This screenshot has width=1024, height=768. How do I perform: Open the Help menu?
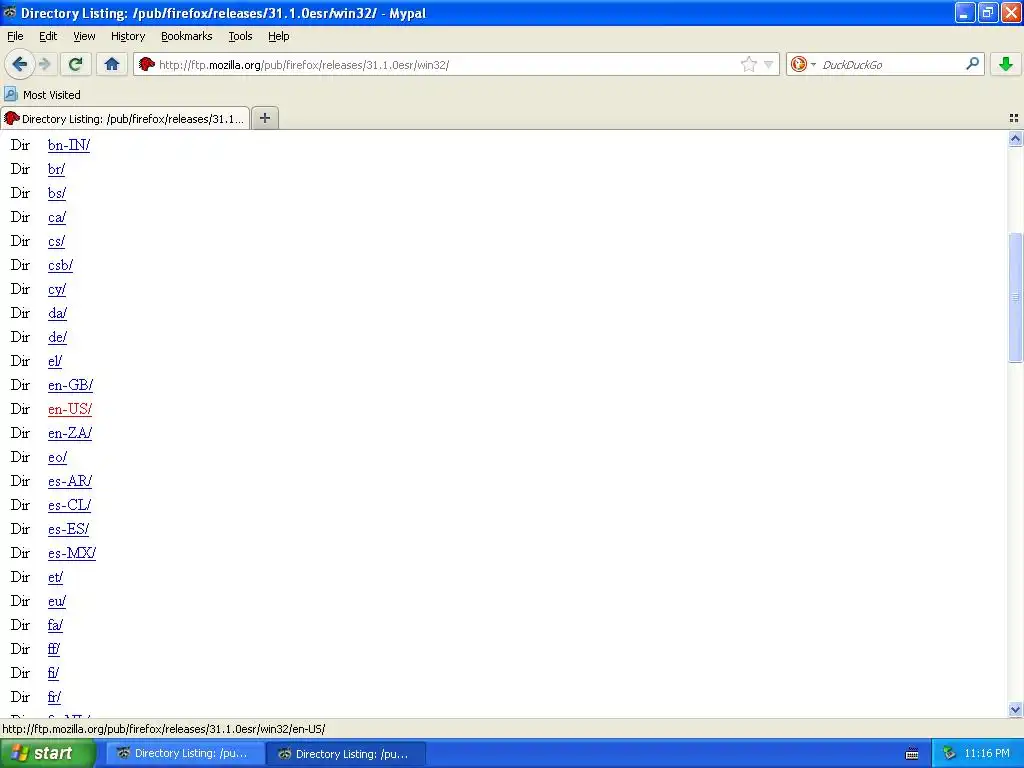(278, 36)
